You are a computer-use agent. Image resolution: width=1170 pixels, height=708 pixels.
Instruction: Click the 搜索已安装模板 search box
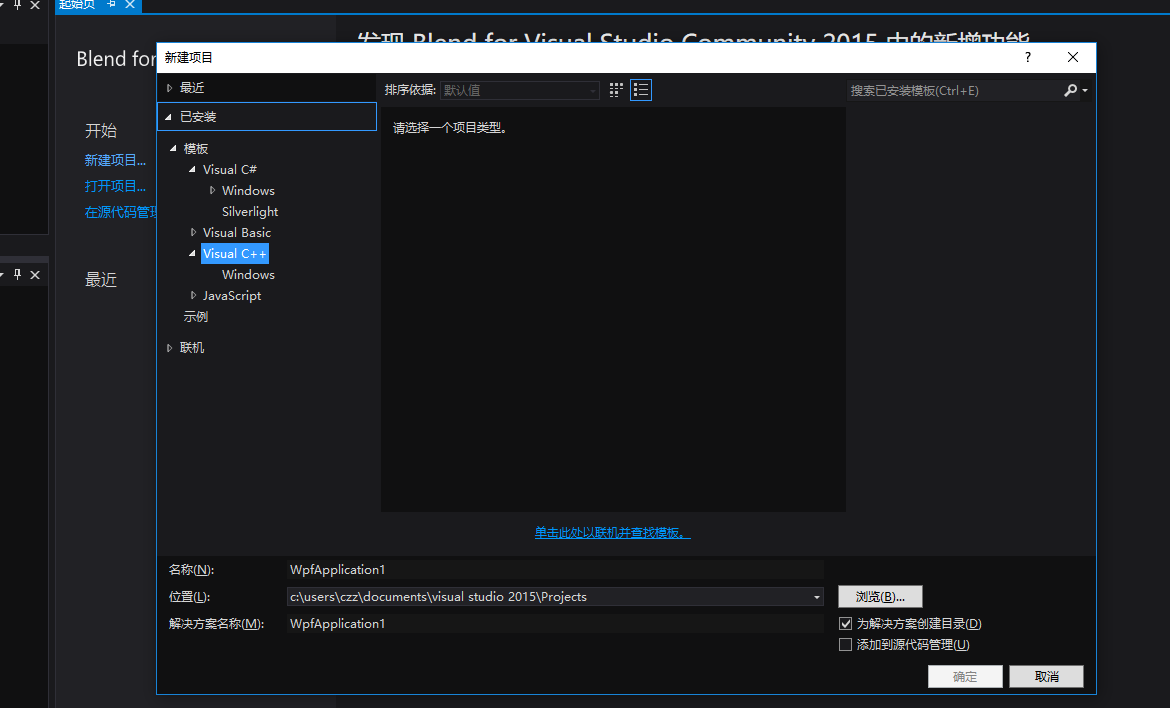tap(955, 90)
